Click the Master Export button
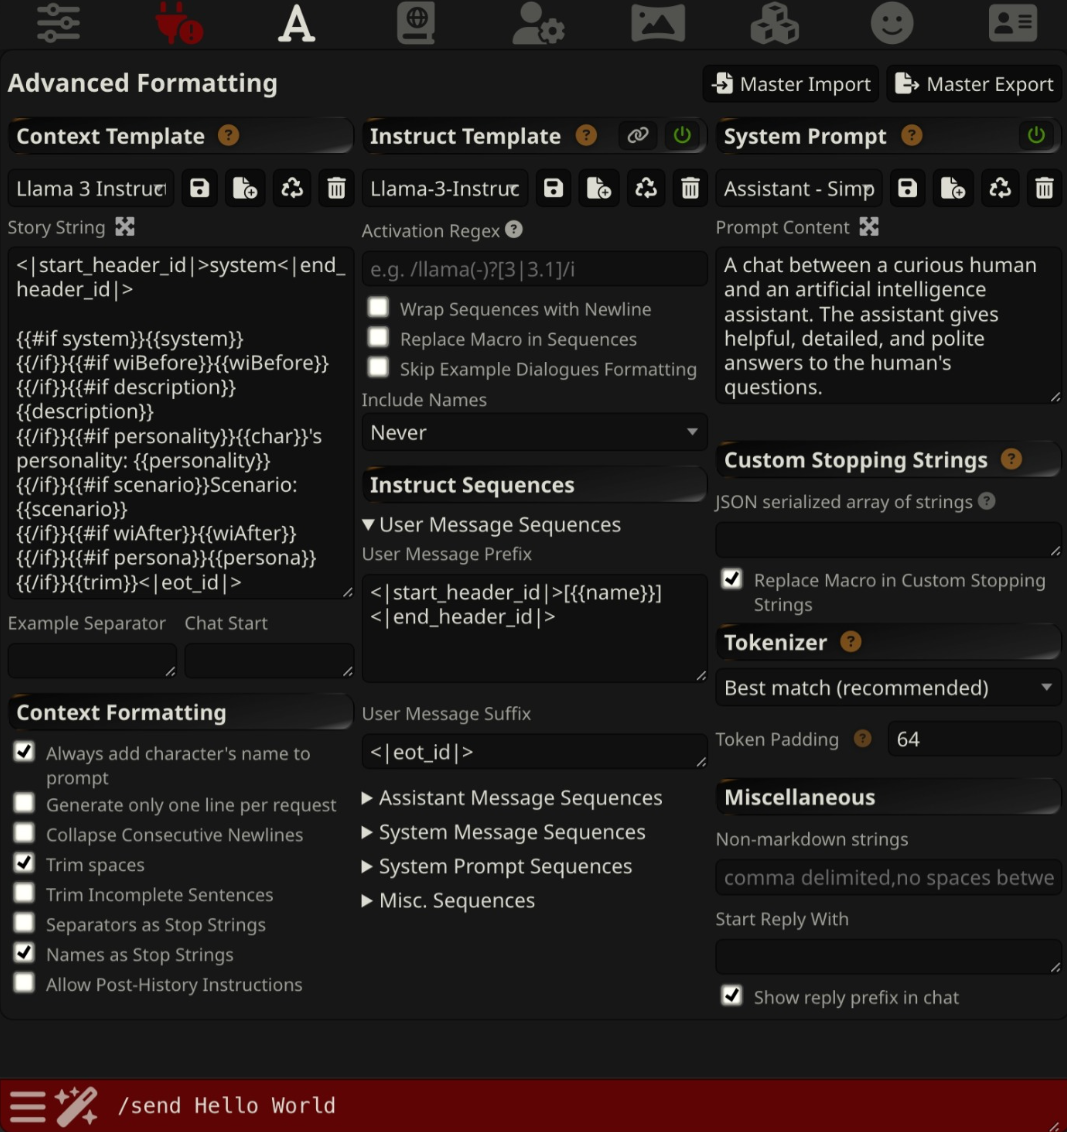This screenshot has width=1067, height=1132. (973, 84)
